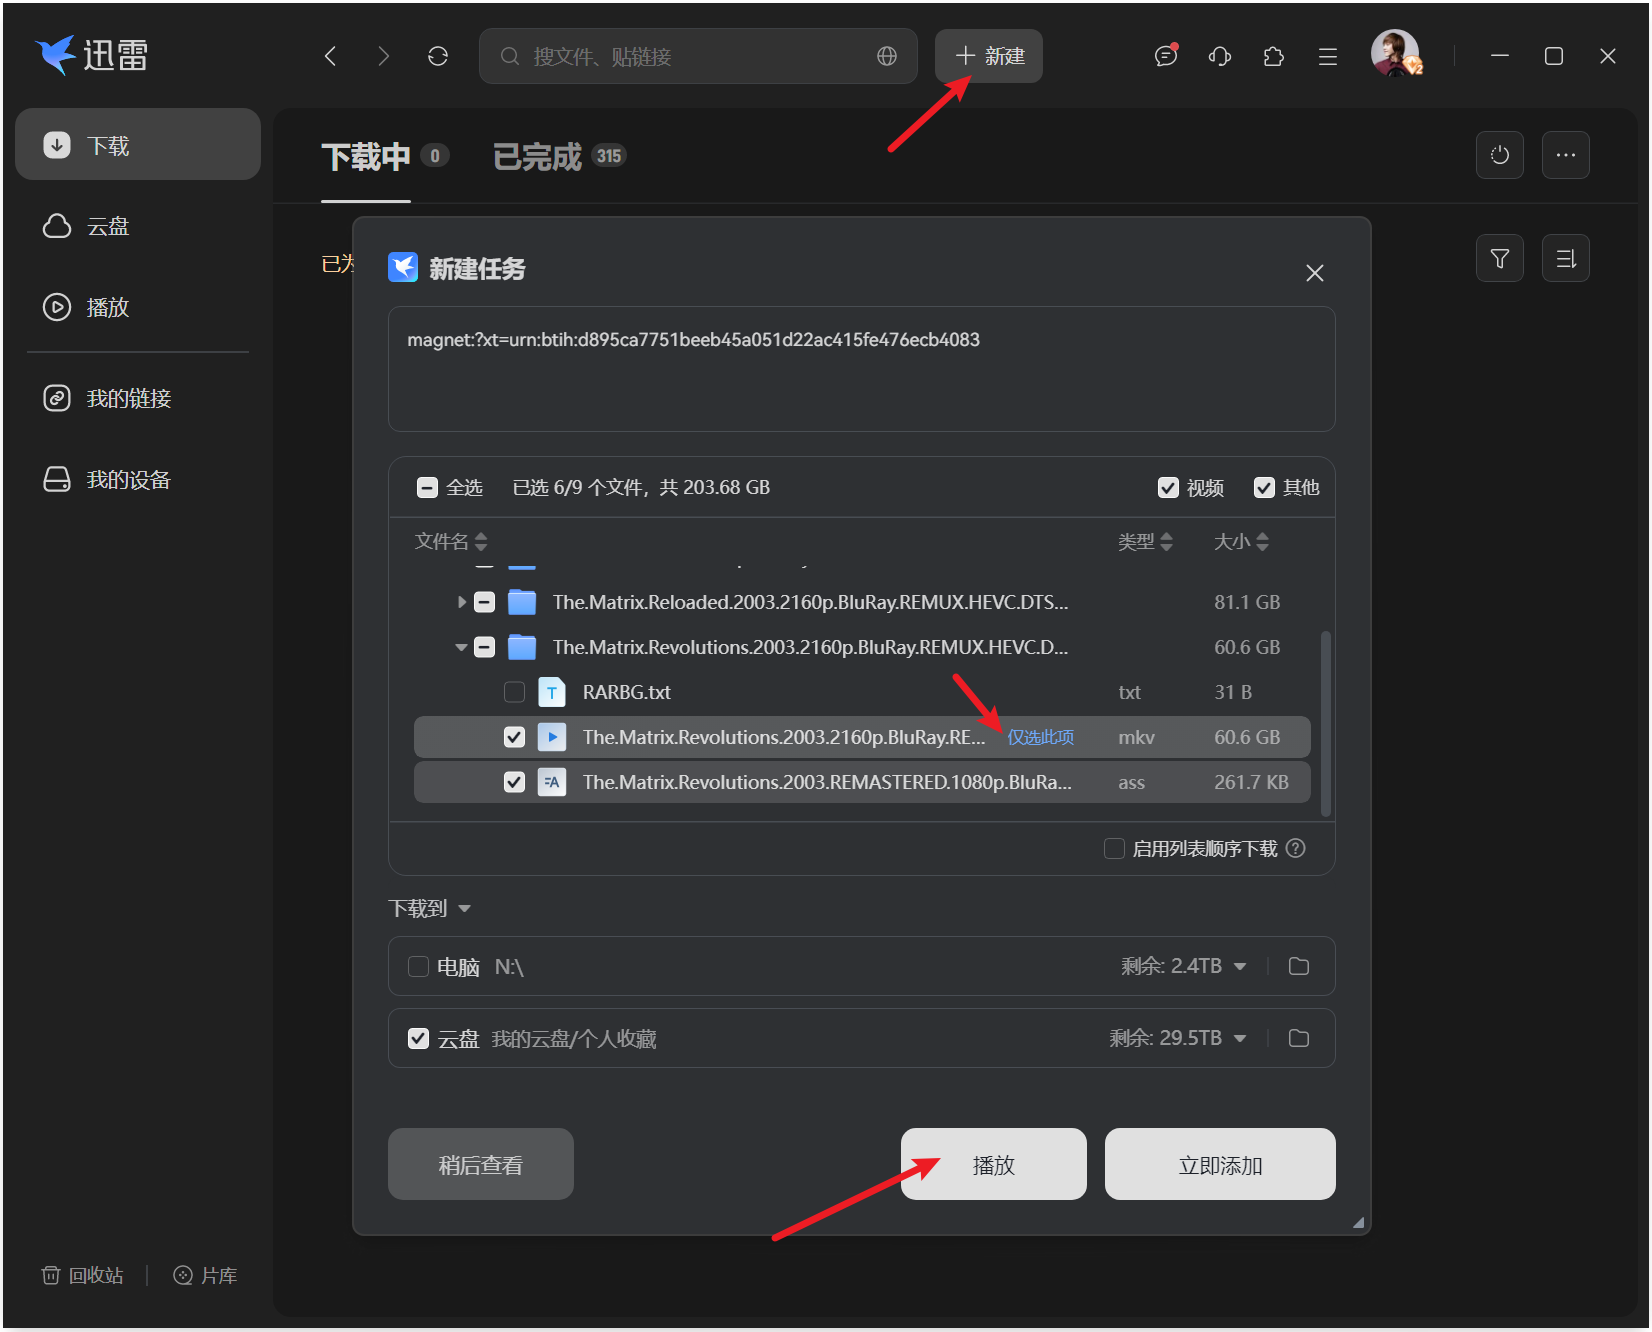Open the 下载到 dropdown
Viewport: 1652px width, 1332px height.
tap(430, 908)
